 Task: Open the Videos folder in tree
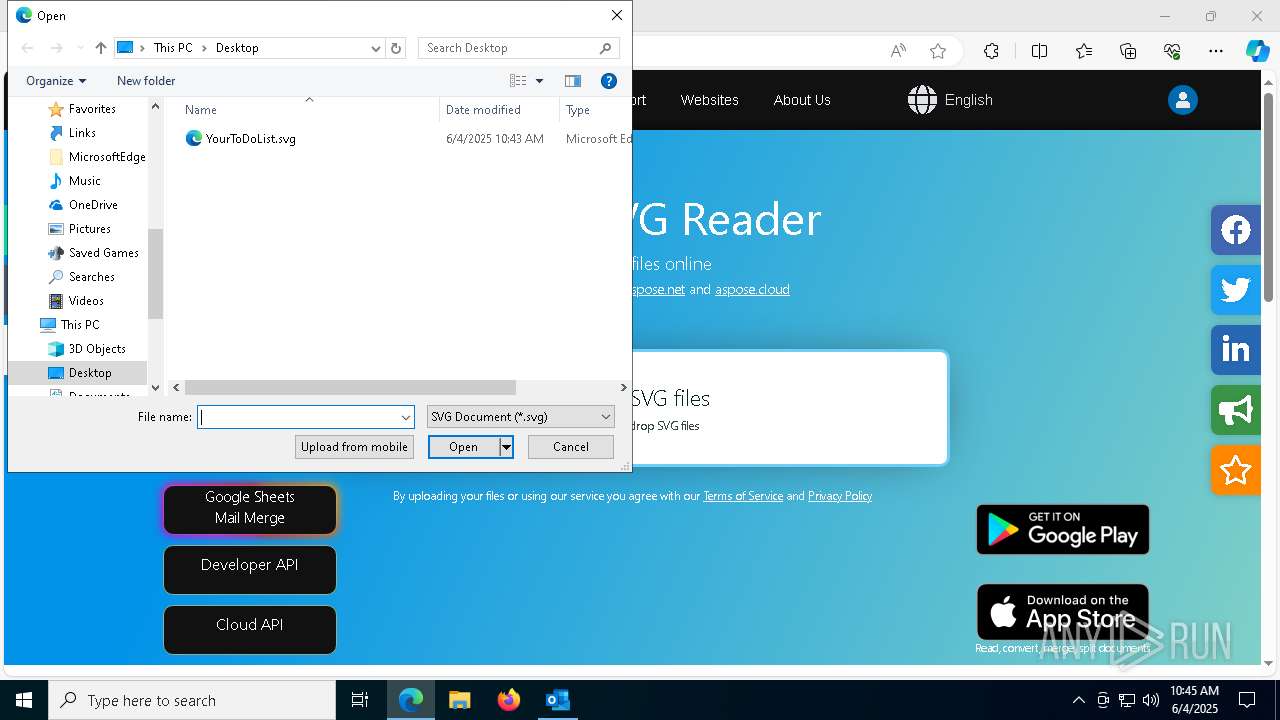[85, 301]
